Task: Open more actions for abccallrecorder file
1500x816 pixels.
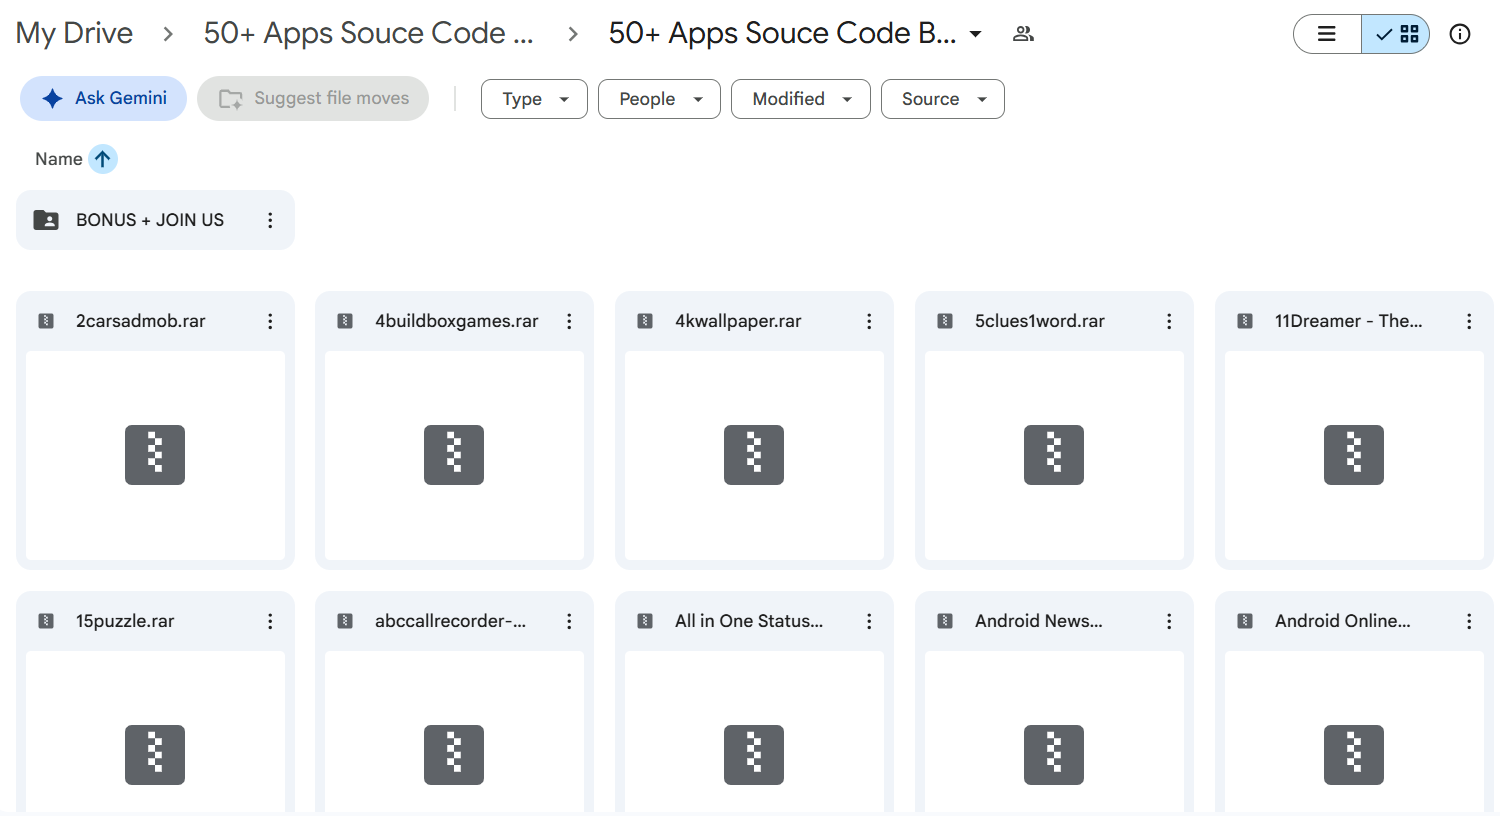Action: click(x=569, y=621)
